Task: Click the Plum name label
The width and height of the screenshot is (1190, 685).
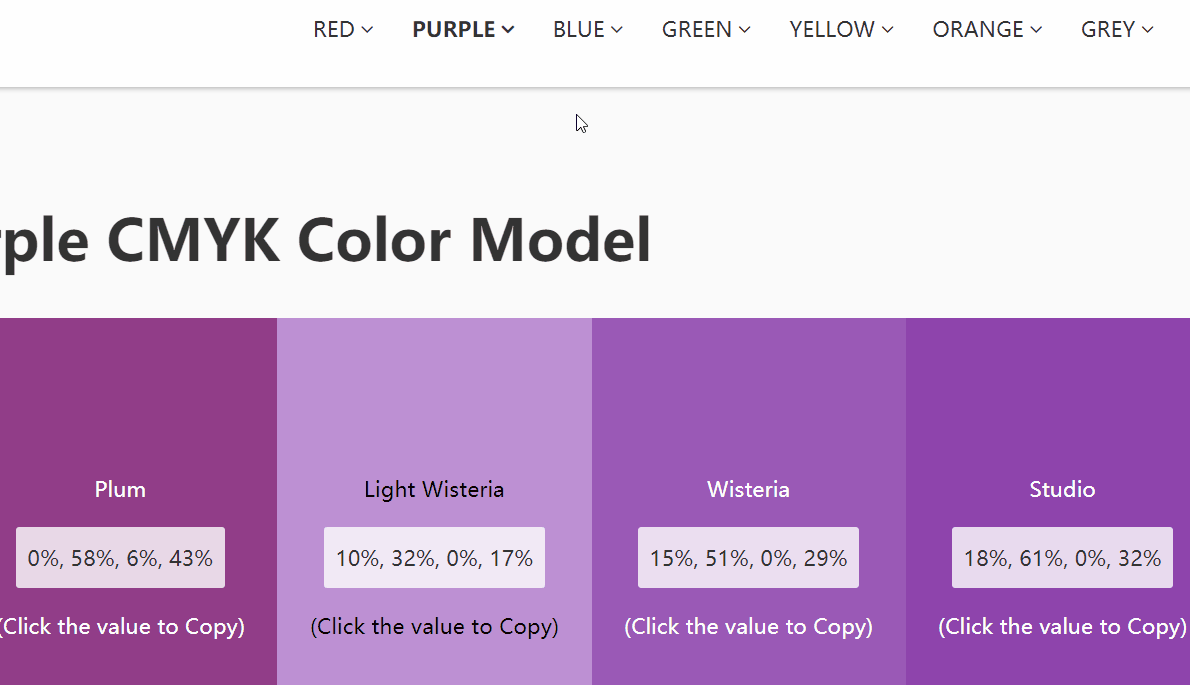Action: coord(120,489)
